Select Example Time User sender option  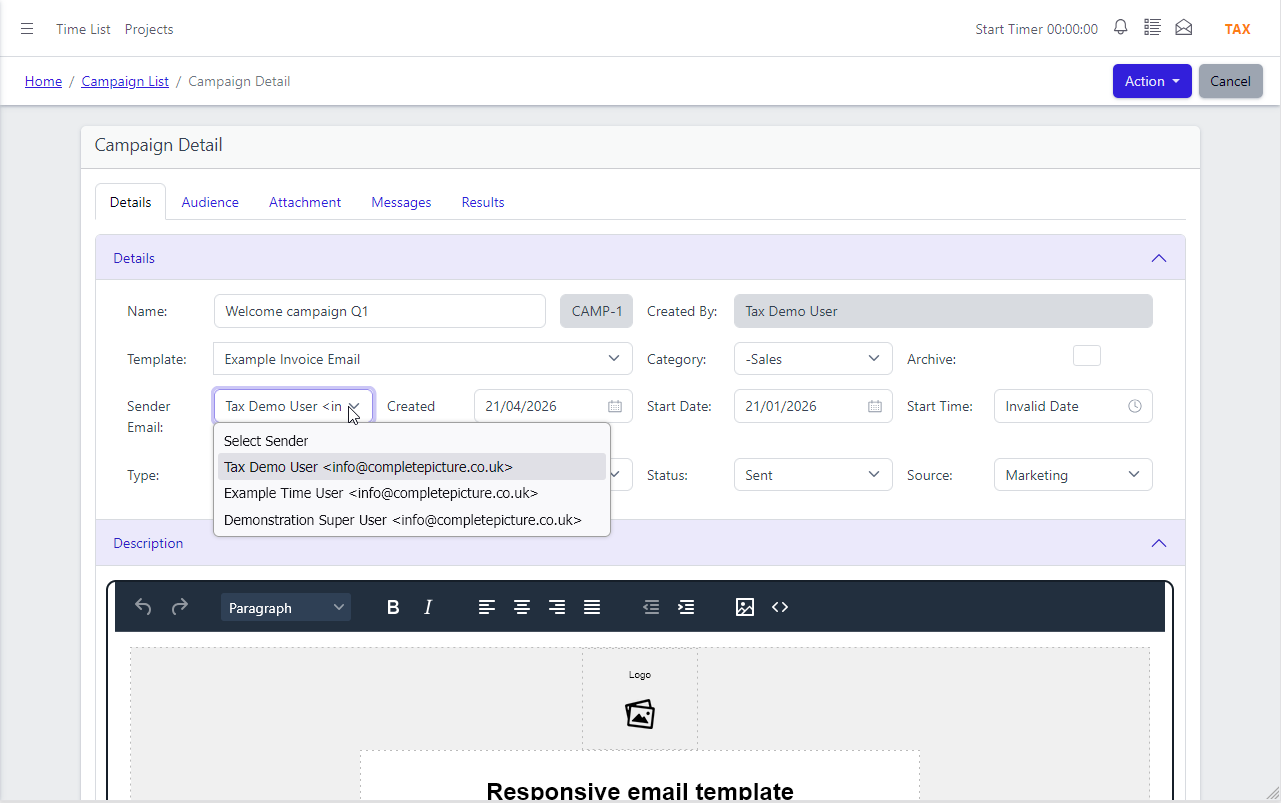click(412, 493)
